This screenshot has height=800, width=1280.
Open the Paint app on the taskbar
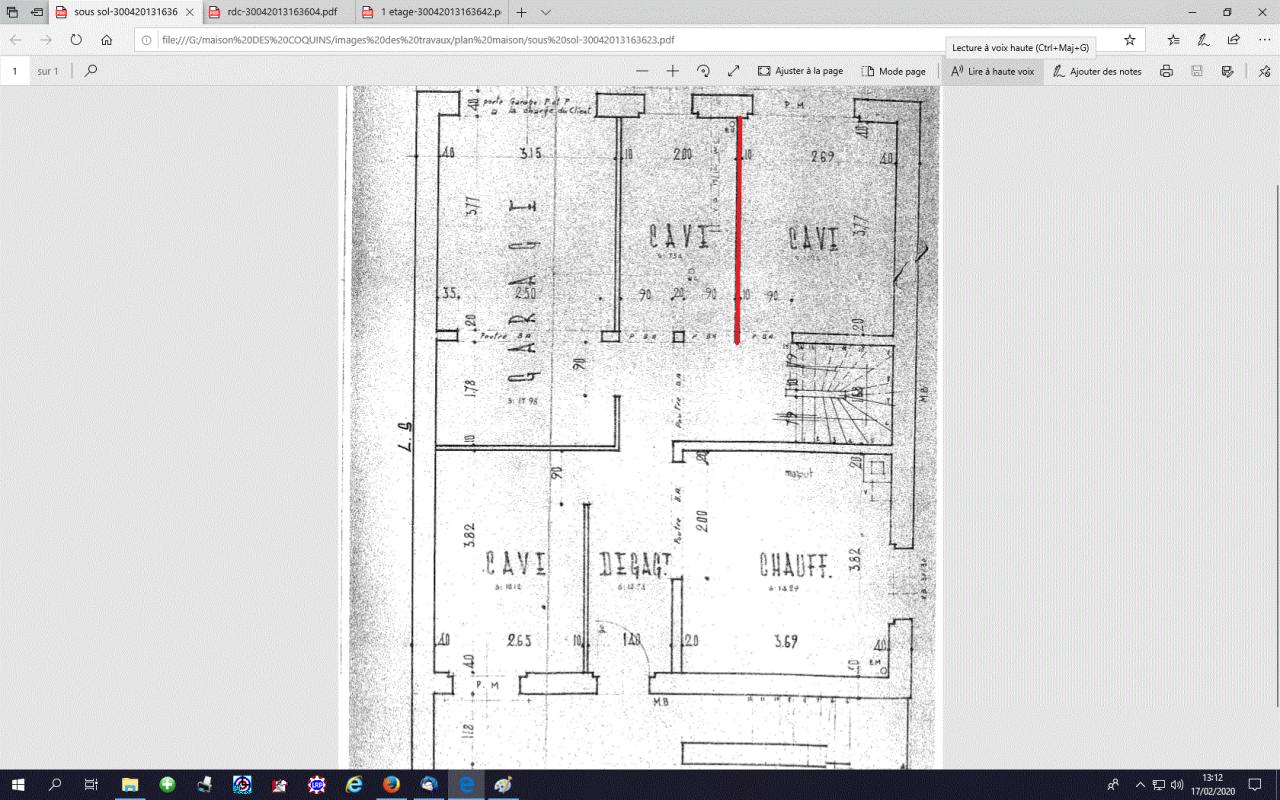pos(503,785)
